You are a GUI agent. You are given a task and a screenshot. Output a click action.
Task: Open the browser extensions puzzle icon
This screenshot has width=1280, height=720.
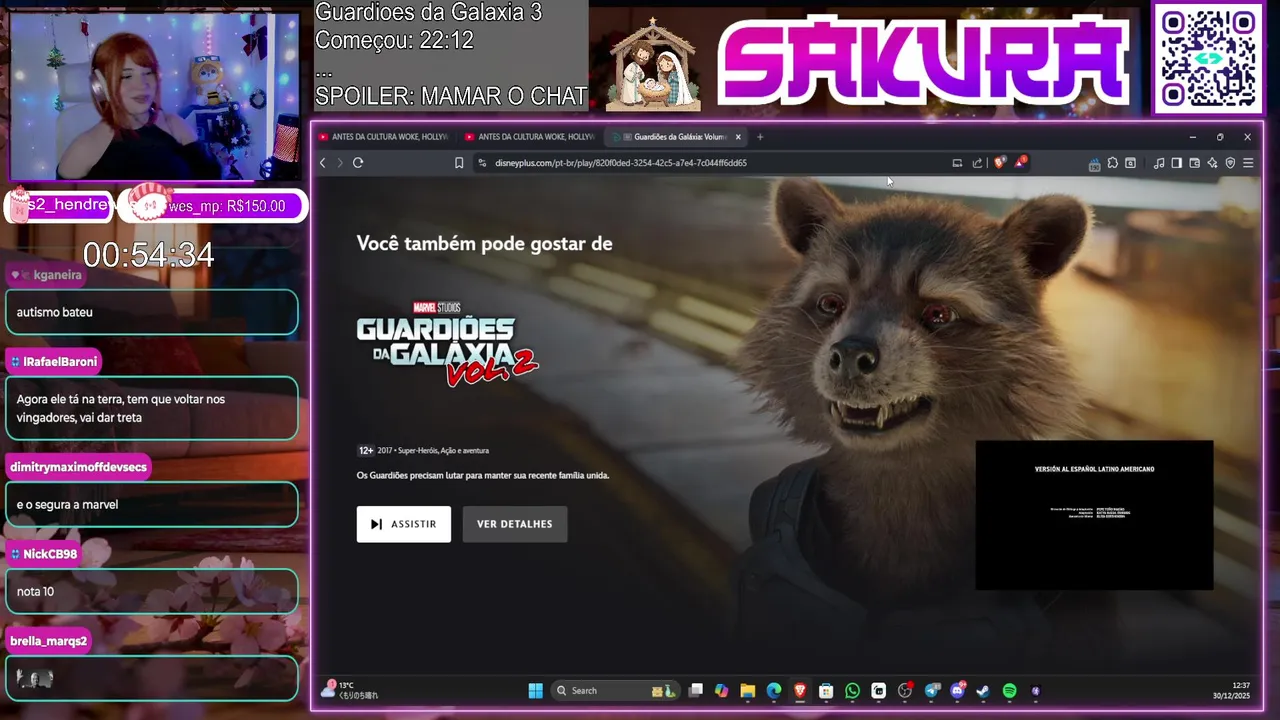click(x=1112, y=163)
